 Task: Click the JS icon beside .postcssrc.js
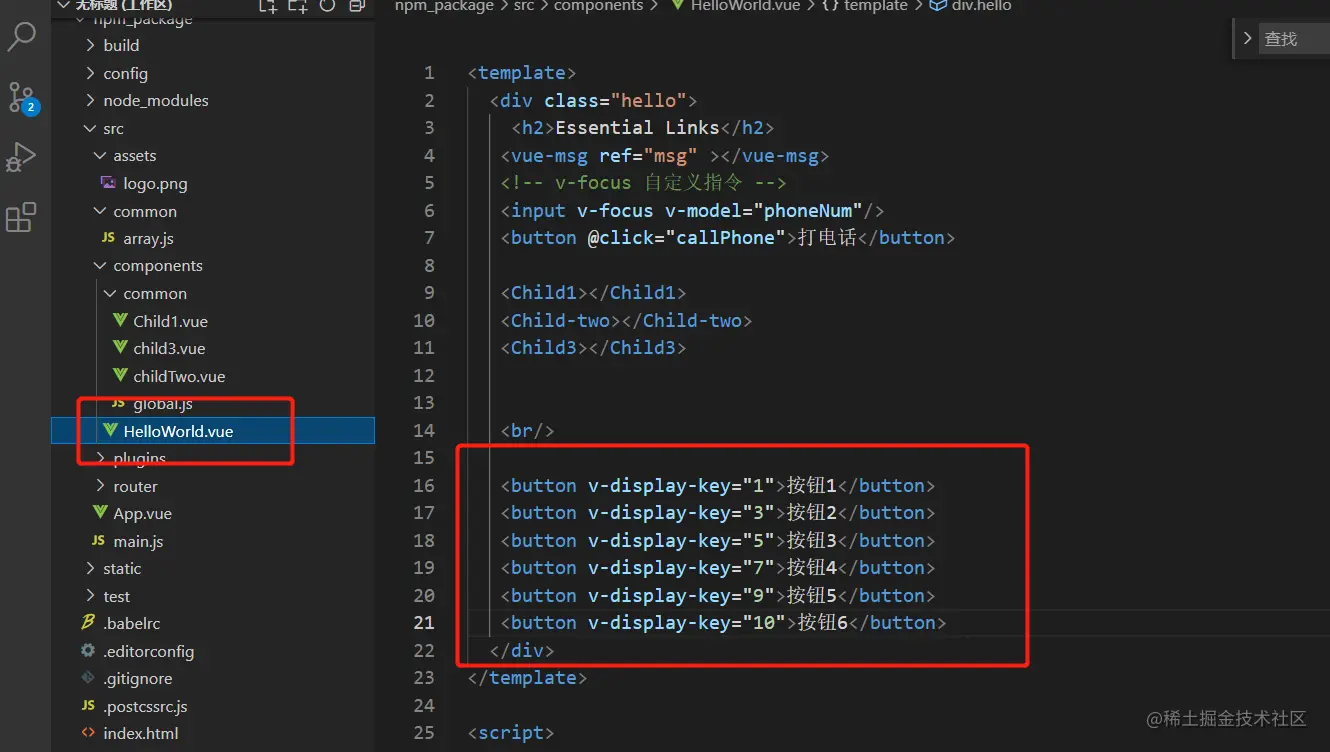pyautogui.click(x=88, y=706)
